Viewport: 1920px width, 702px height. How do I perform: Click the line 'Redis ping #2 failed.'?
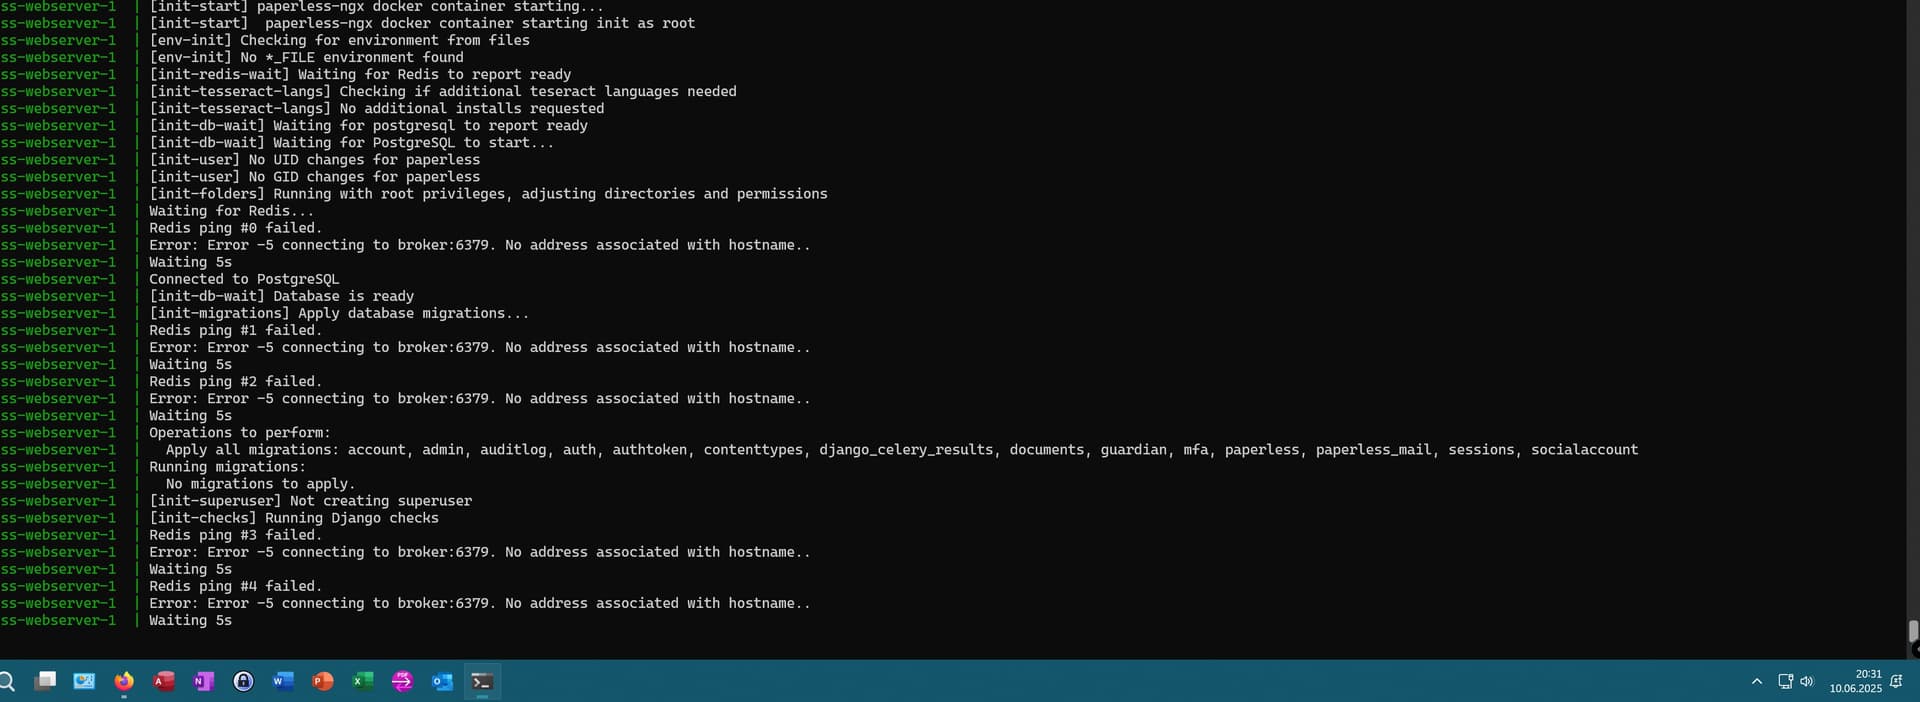coord(236,381)
